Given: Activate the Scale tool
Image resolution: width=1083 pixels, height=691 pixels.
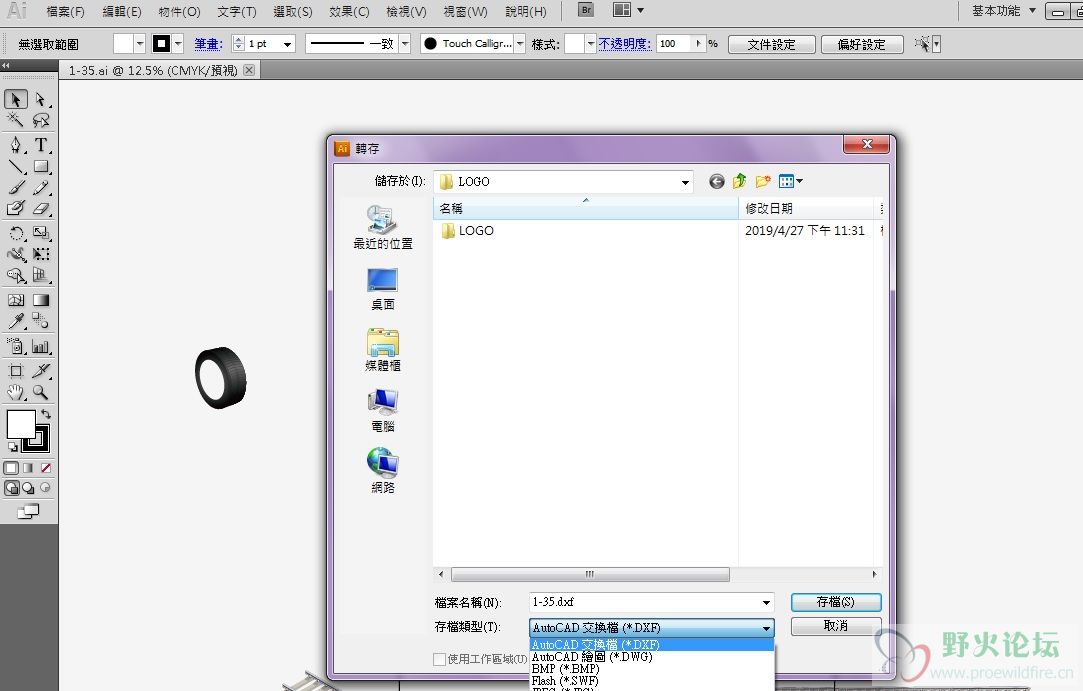Looking at the screenshot, I should pos(41,234).
